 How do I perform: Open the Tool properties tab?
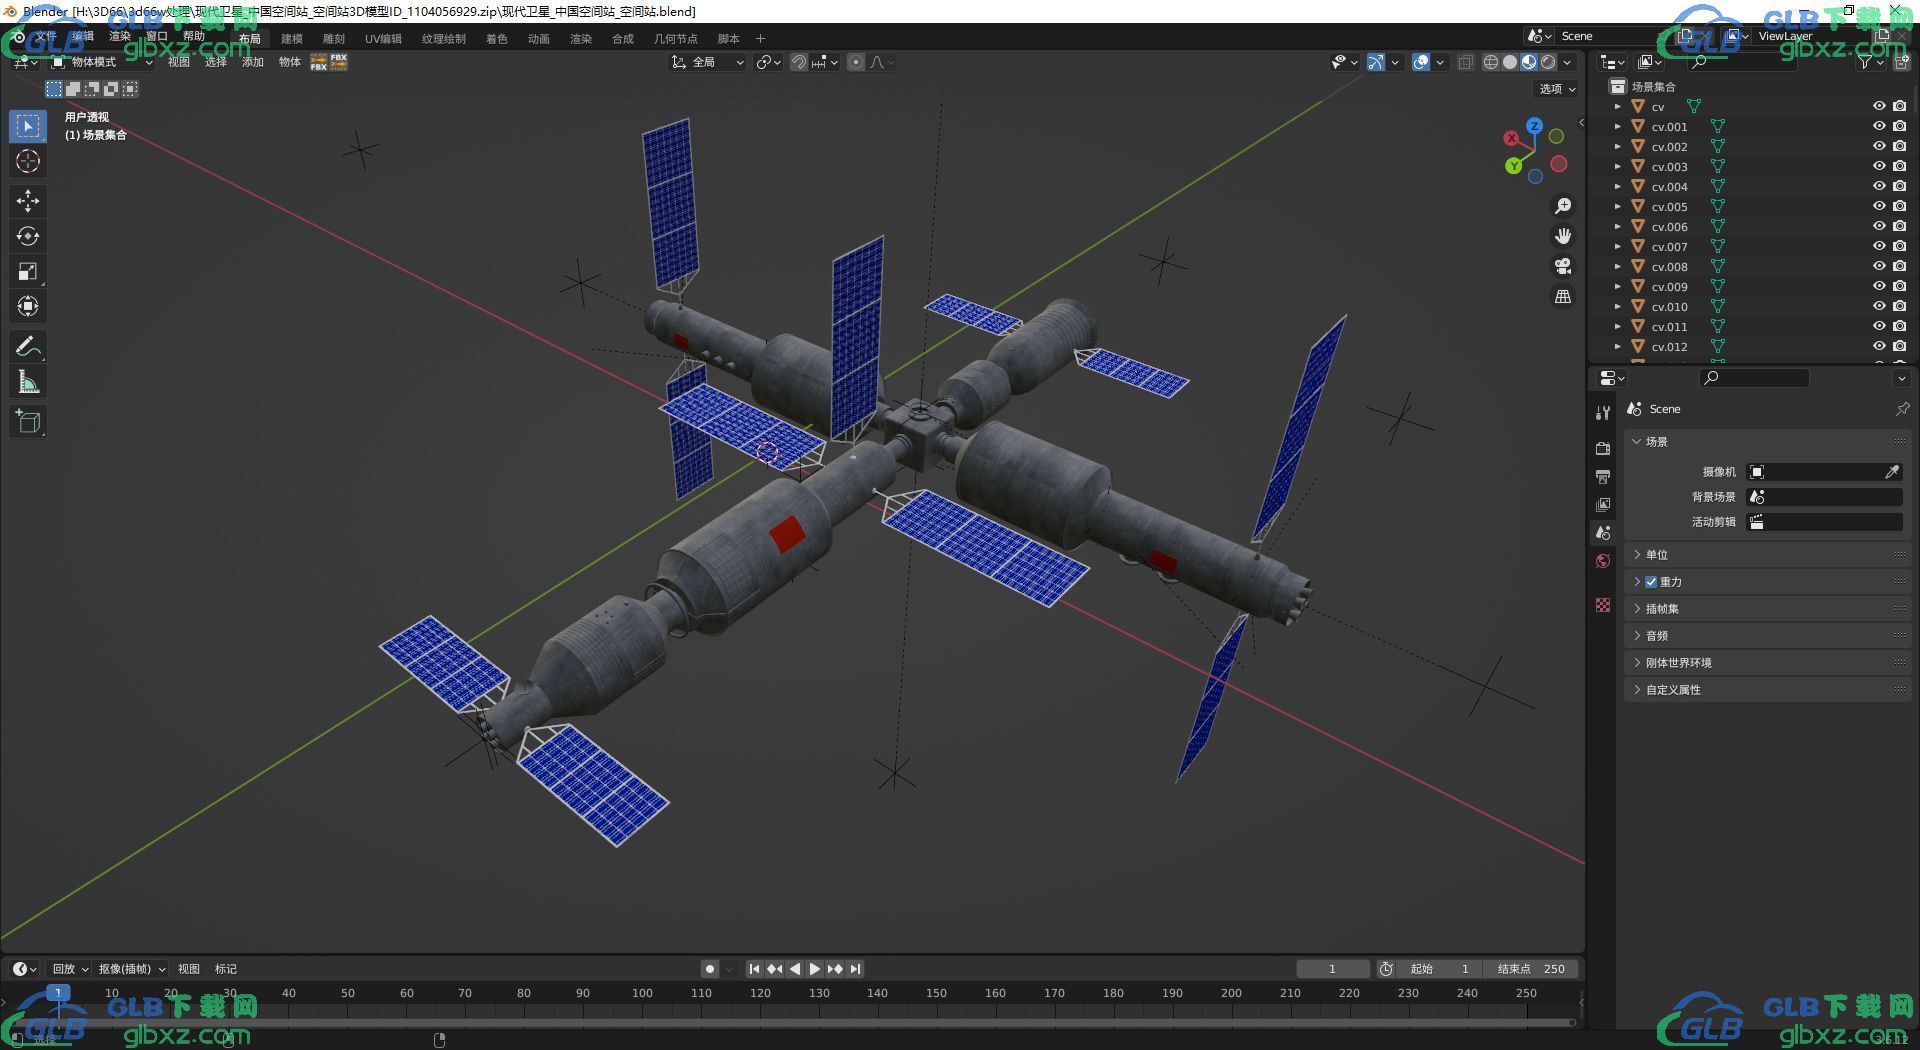coord(1603,412)
